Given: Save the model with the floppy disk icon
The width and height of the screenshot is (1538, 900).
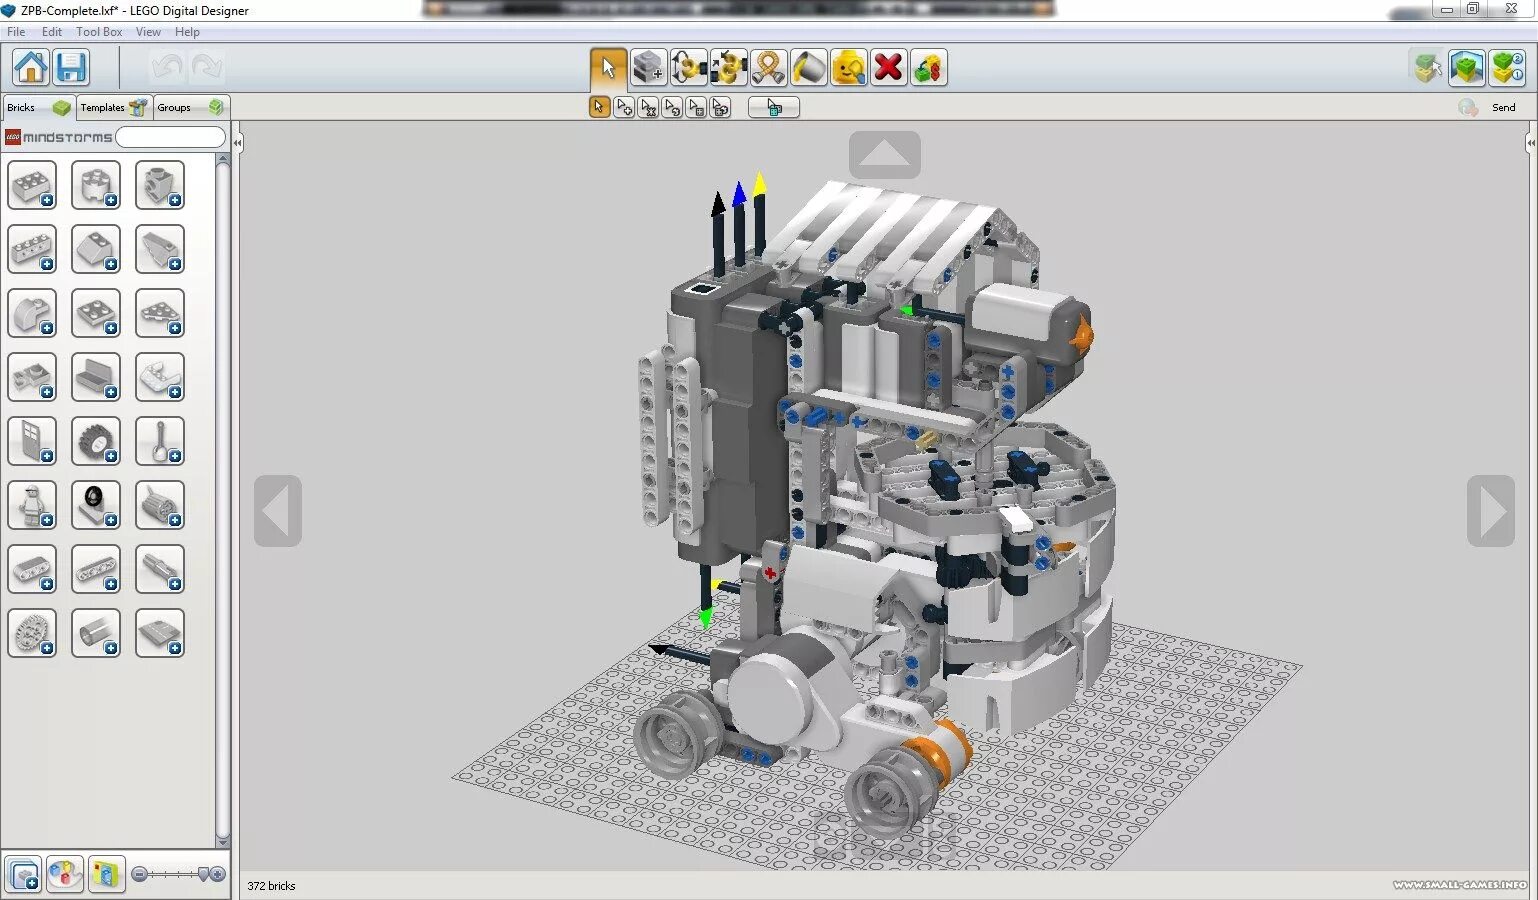Looking at the screenshot, I should pos(72,68).
